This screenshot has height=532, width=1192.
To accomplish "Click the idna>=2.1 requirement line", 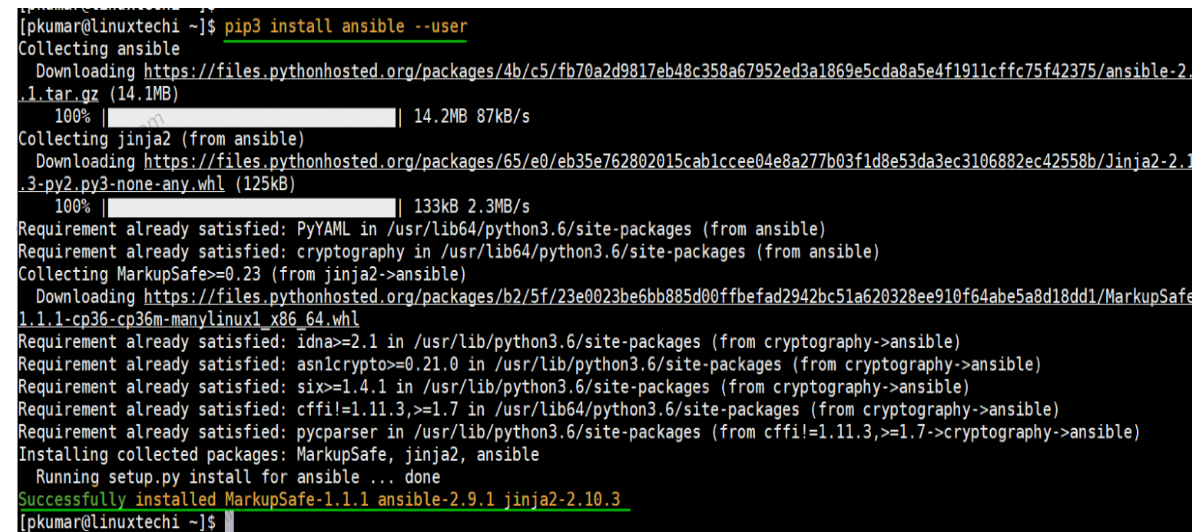I will click(x=489, y=342).
